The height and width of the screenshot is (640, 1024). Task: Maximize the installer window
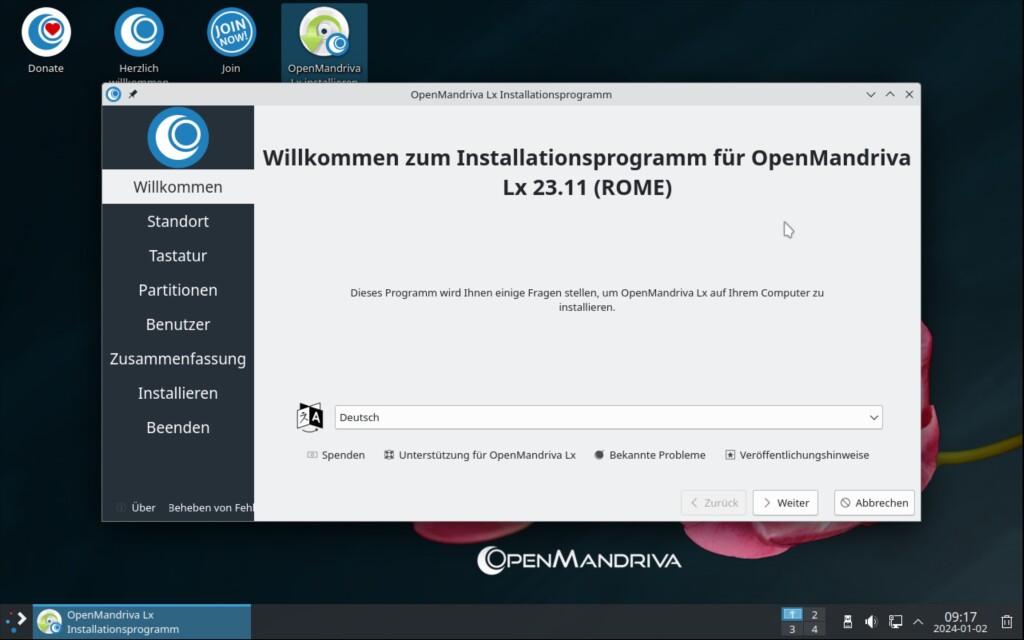point(890,94)
